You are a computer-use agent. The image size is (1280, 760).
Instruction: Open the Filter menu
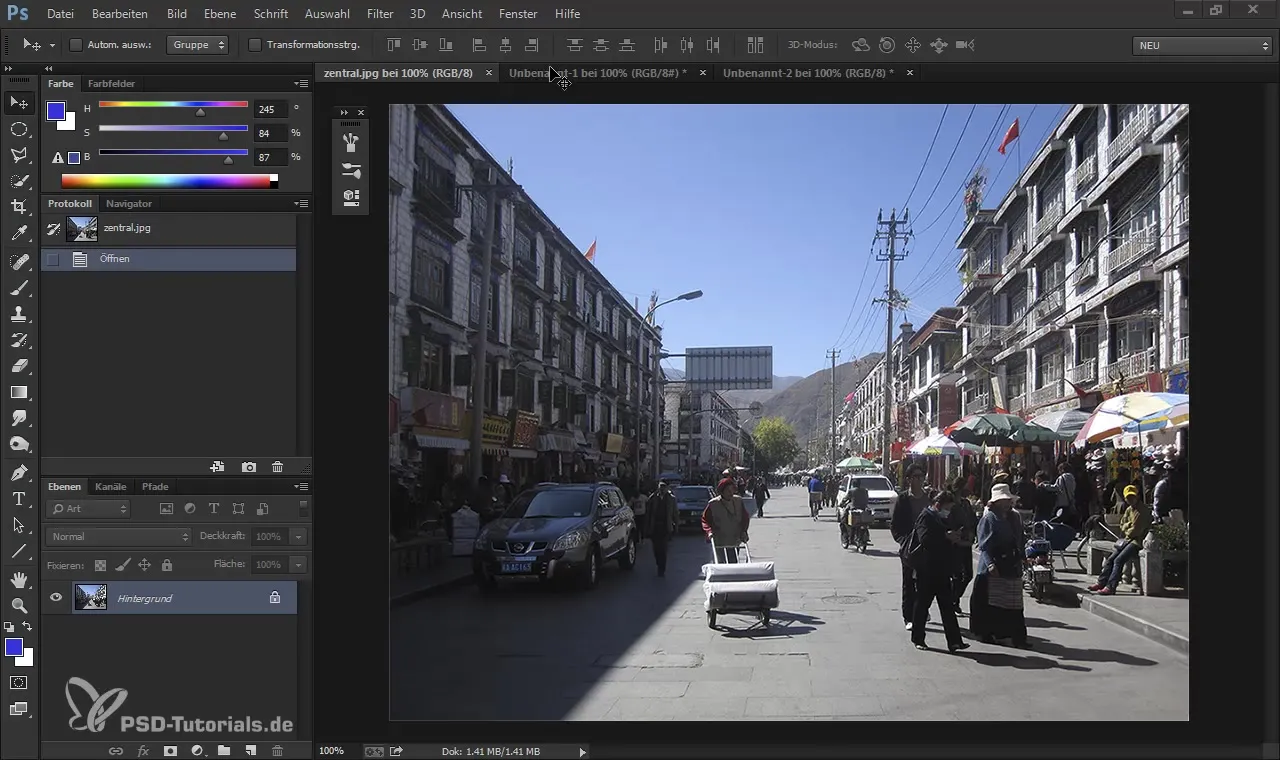tap(380, 14)
